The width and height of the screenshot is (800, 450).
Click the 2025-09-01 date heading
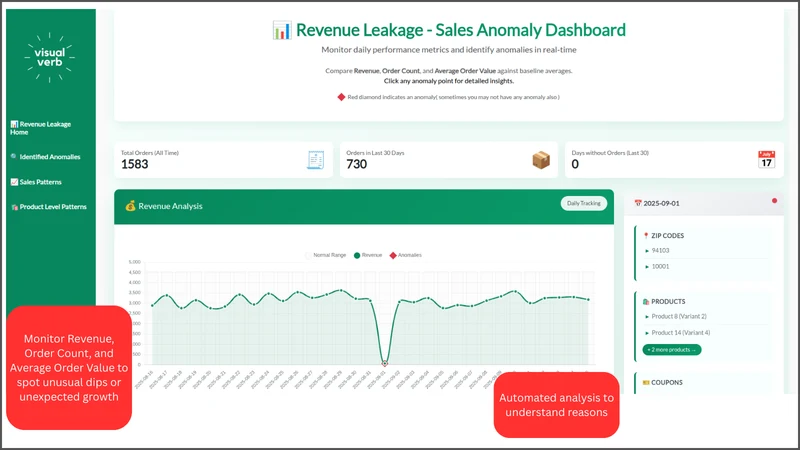coord(661,203)
